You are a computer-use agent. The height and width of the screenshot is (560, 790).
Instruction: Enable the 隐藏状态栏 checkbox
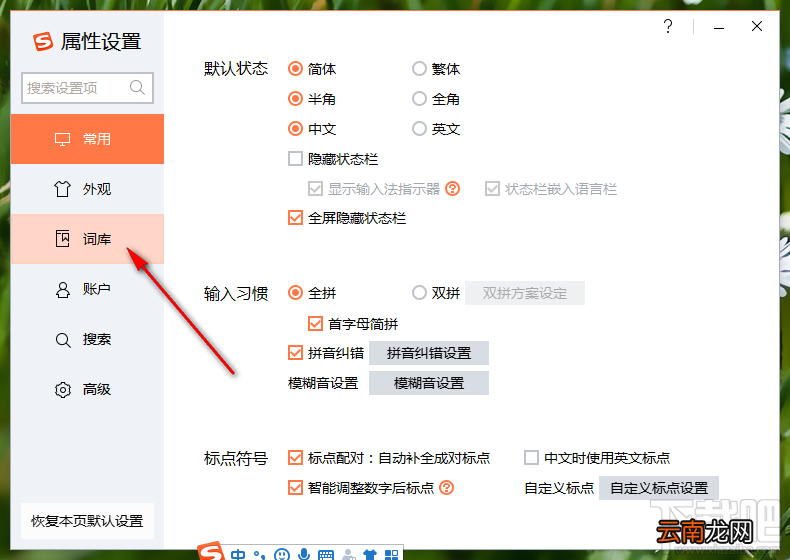295,159
